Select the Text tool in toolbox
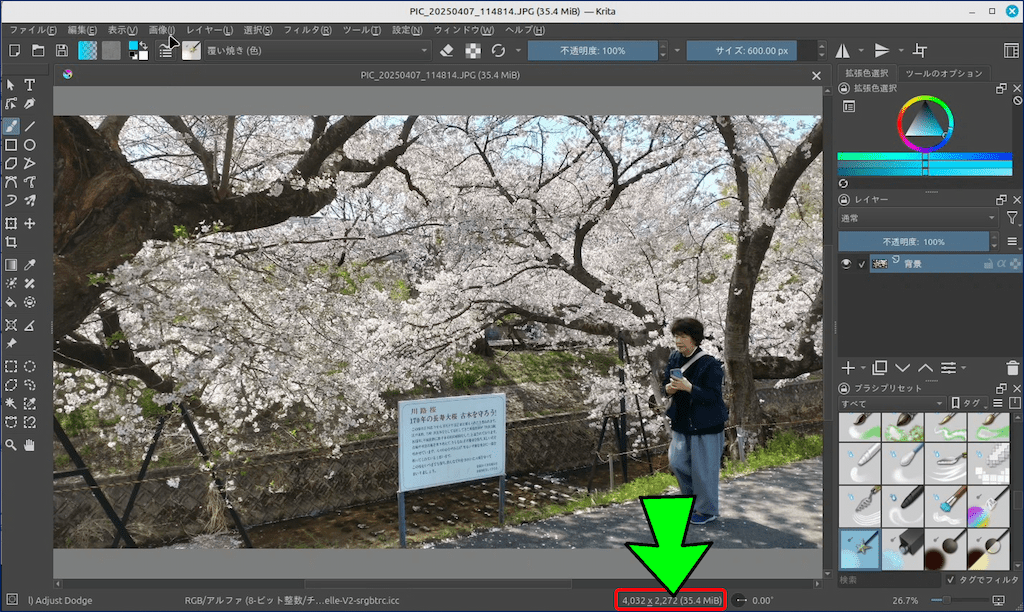Screen dimensions: 1024x612 click(30, 85)
